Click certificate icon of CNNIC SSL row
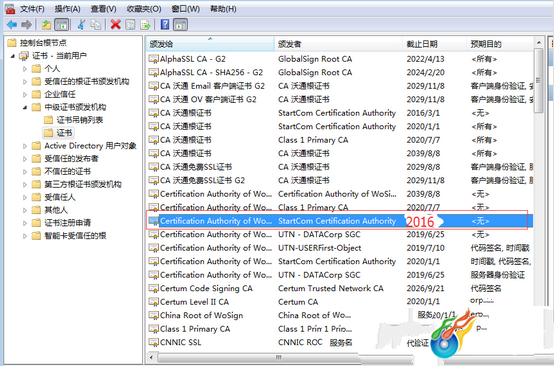The image size is (554, 366). tap(153, 343)
